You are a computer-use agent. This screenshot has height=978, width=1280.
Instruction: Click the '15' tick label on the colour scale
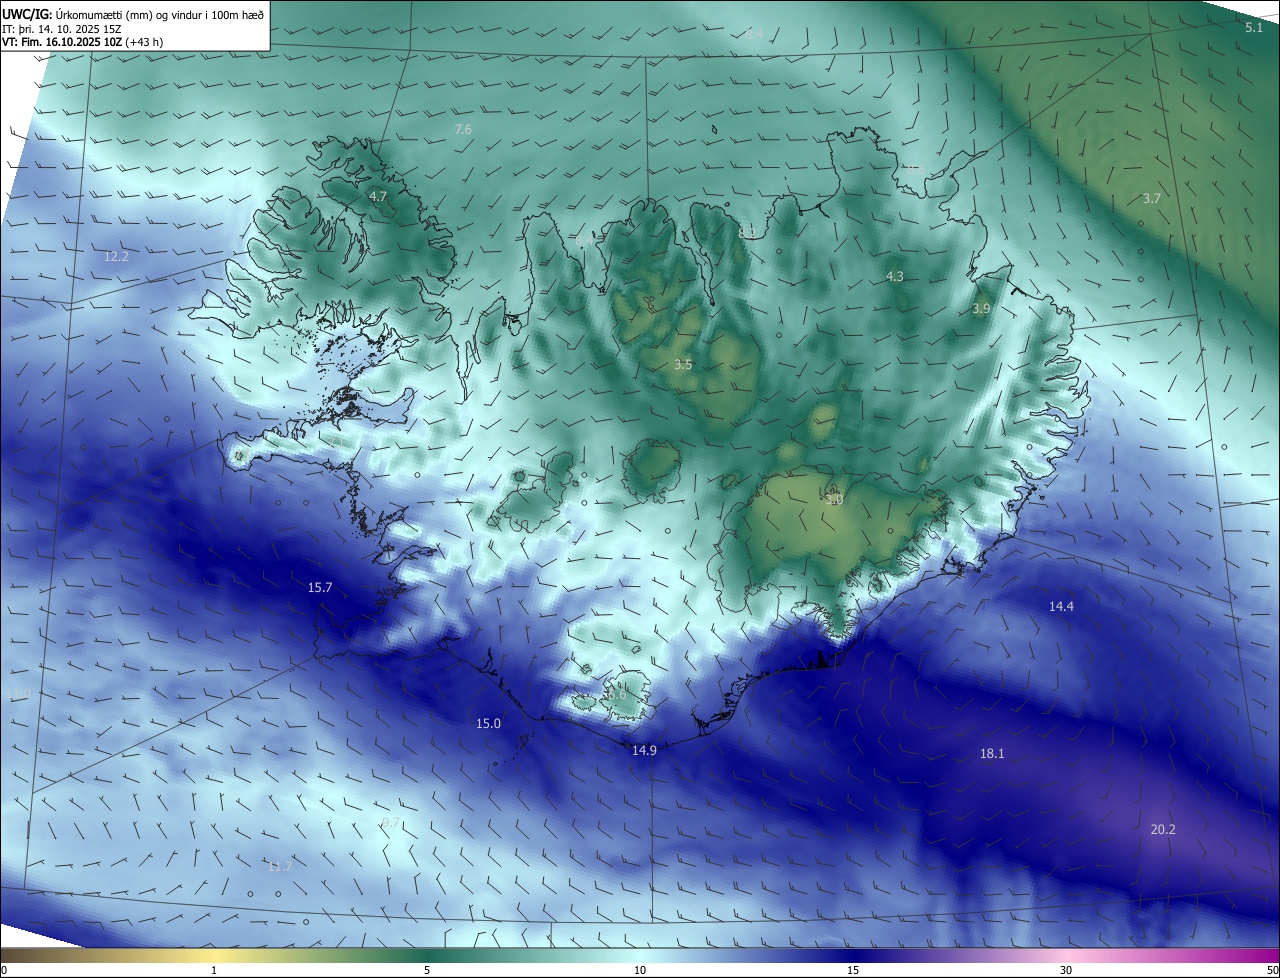853,970
